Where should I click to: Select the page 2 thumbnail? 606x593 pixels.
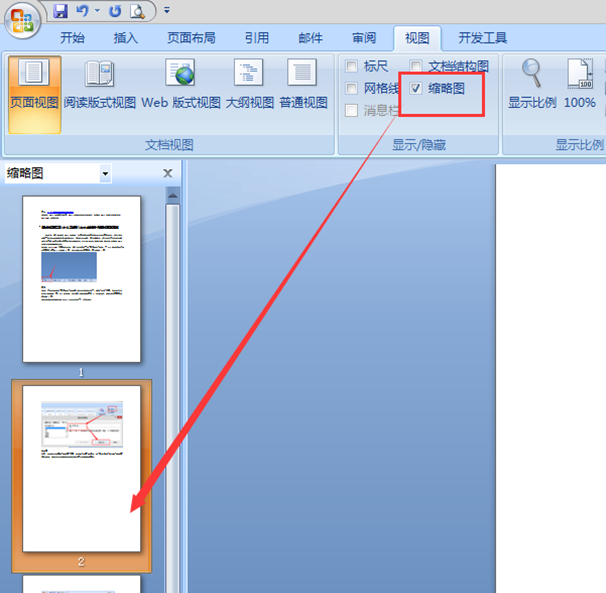82,469
